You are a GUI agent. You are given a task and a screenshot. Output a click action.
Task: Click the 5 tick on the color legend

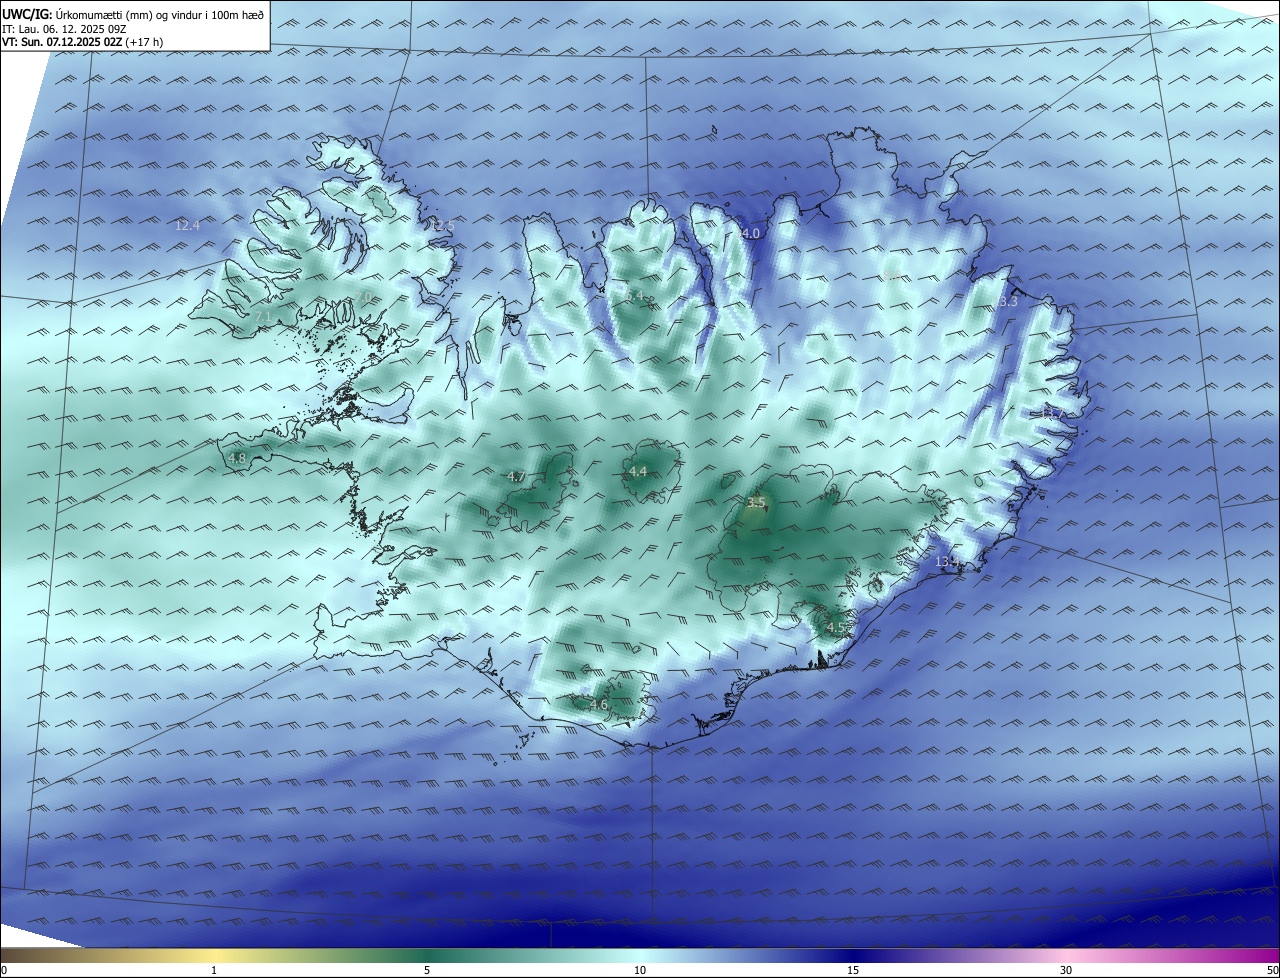pyautogui.click(x=427, y=970)
